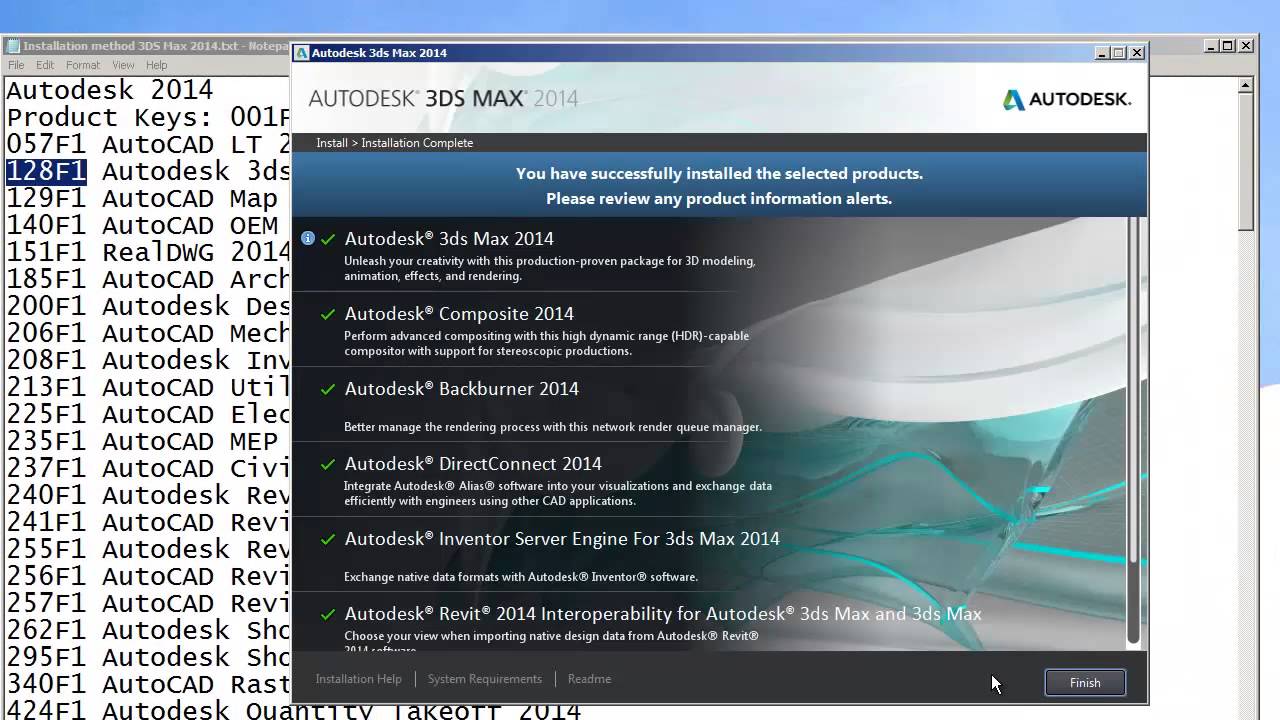Click the '255F1 Autodesk Rev' line in Notepad
1280x720 pixels.
tap(148, 549)
